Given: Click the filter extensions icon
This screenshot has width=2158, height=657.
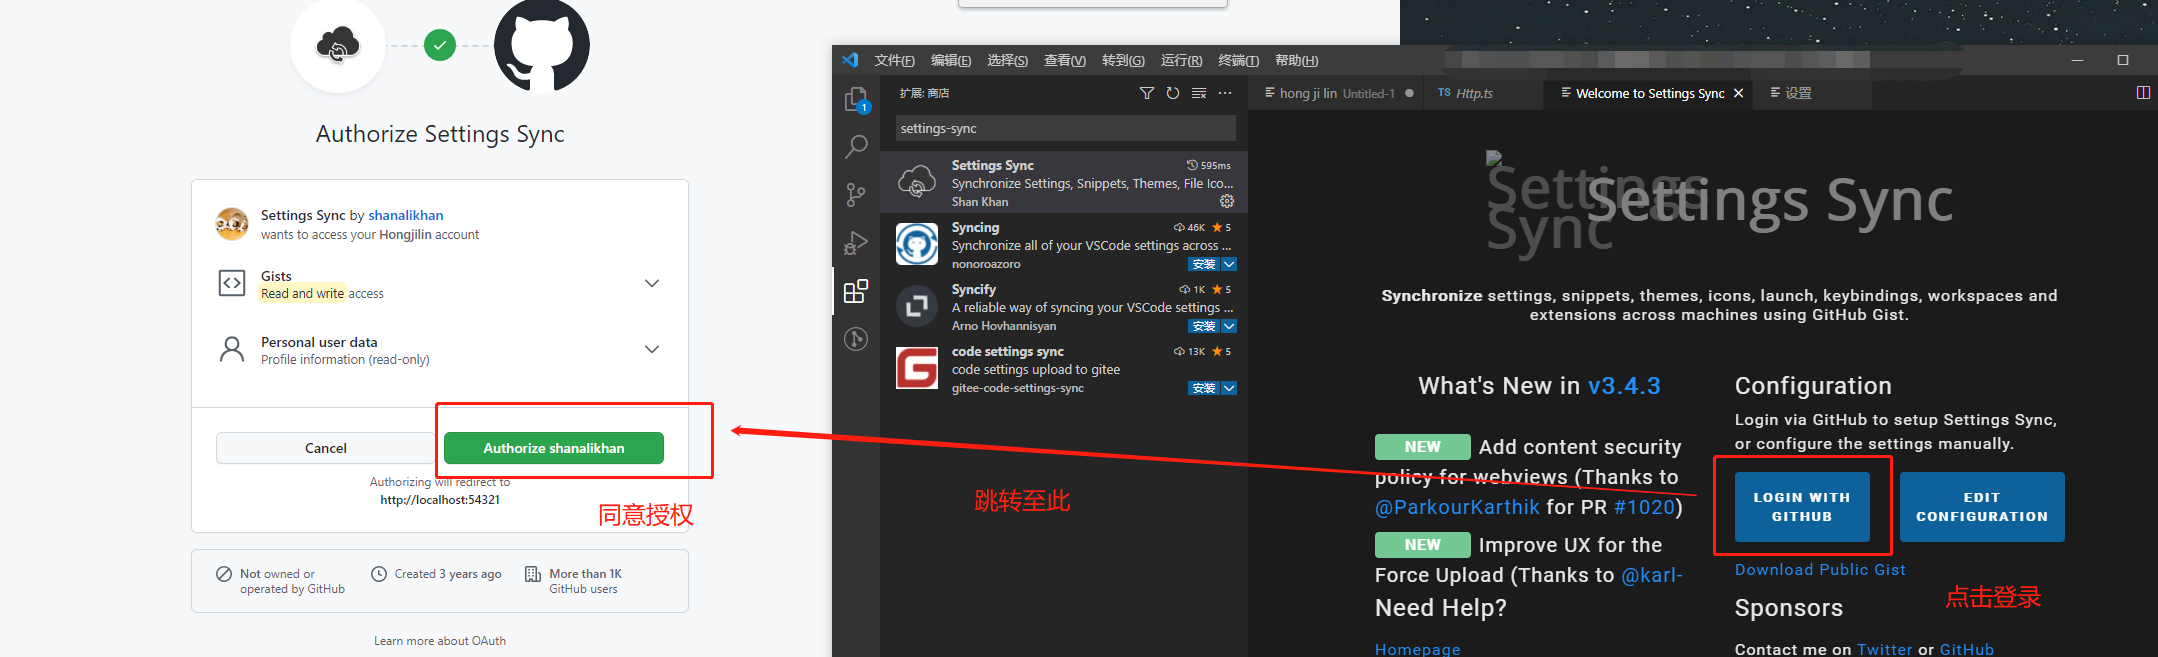Looking at the screenshot, I should pyautogui.click(x=1147, y=93).
